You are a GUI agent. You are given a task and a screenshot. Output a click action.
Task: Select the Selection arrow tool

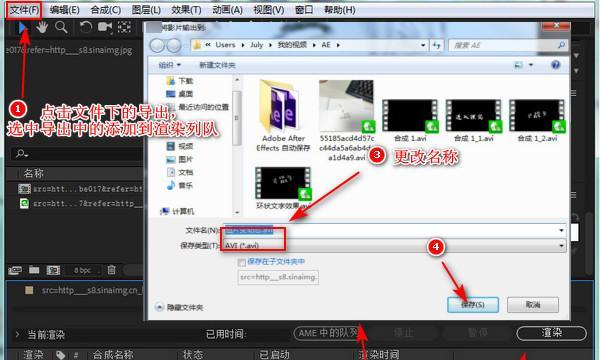[23, 28]
